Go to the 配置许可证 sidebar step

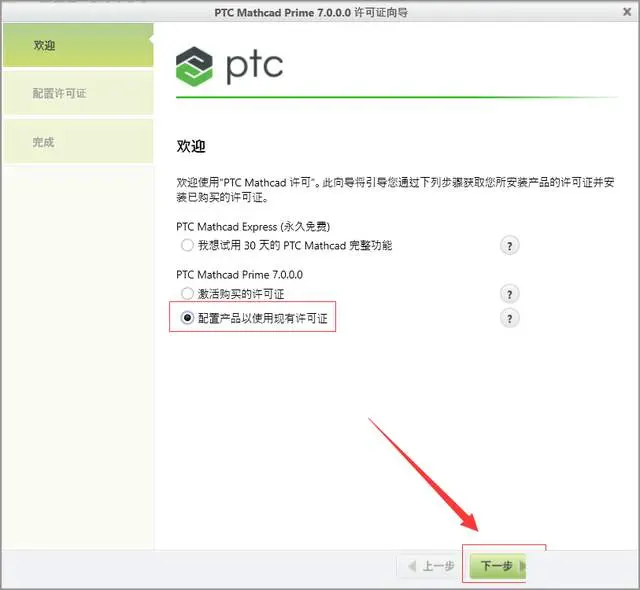[78, 93]
